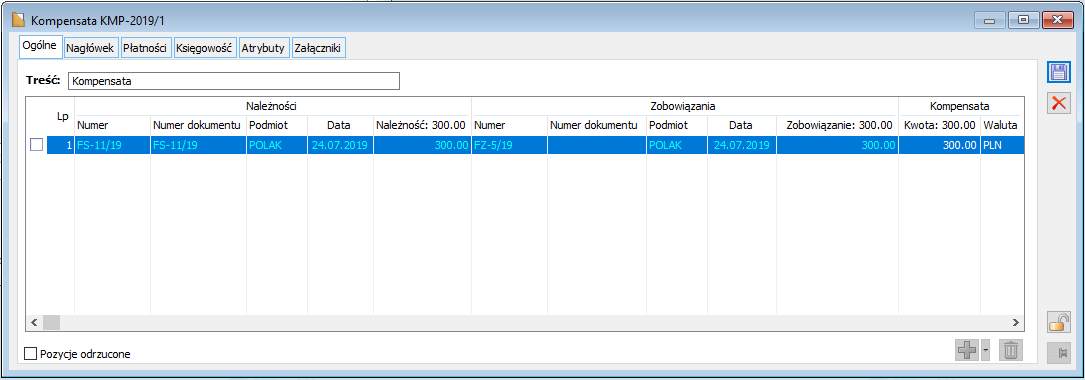
Task: Click the Należność: 300.00 column header
Action: point(422,125)
